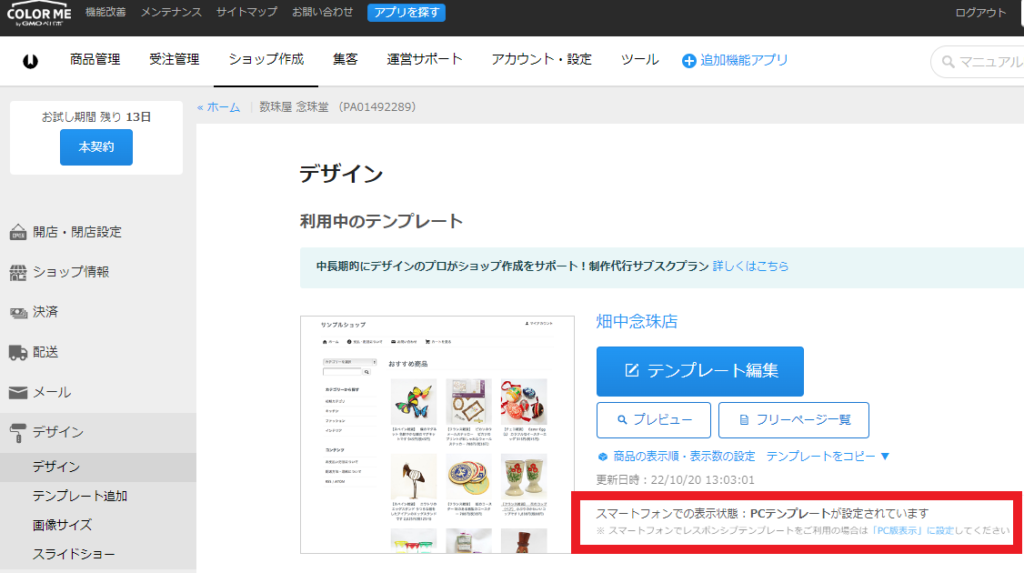Click the 配送 truck icon
Screen dimensions: 1024x573
18,352
